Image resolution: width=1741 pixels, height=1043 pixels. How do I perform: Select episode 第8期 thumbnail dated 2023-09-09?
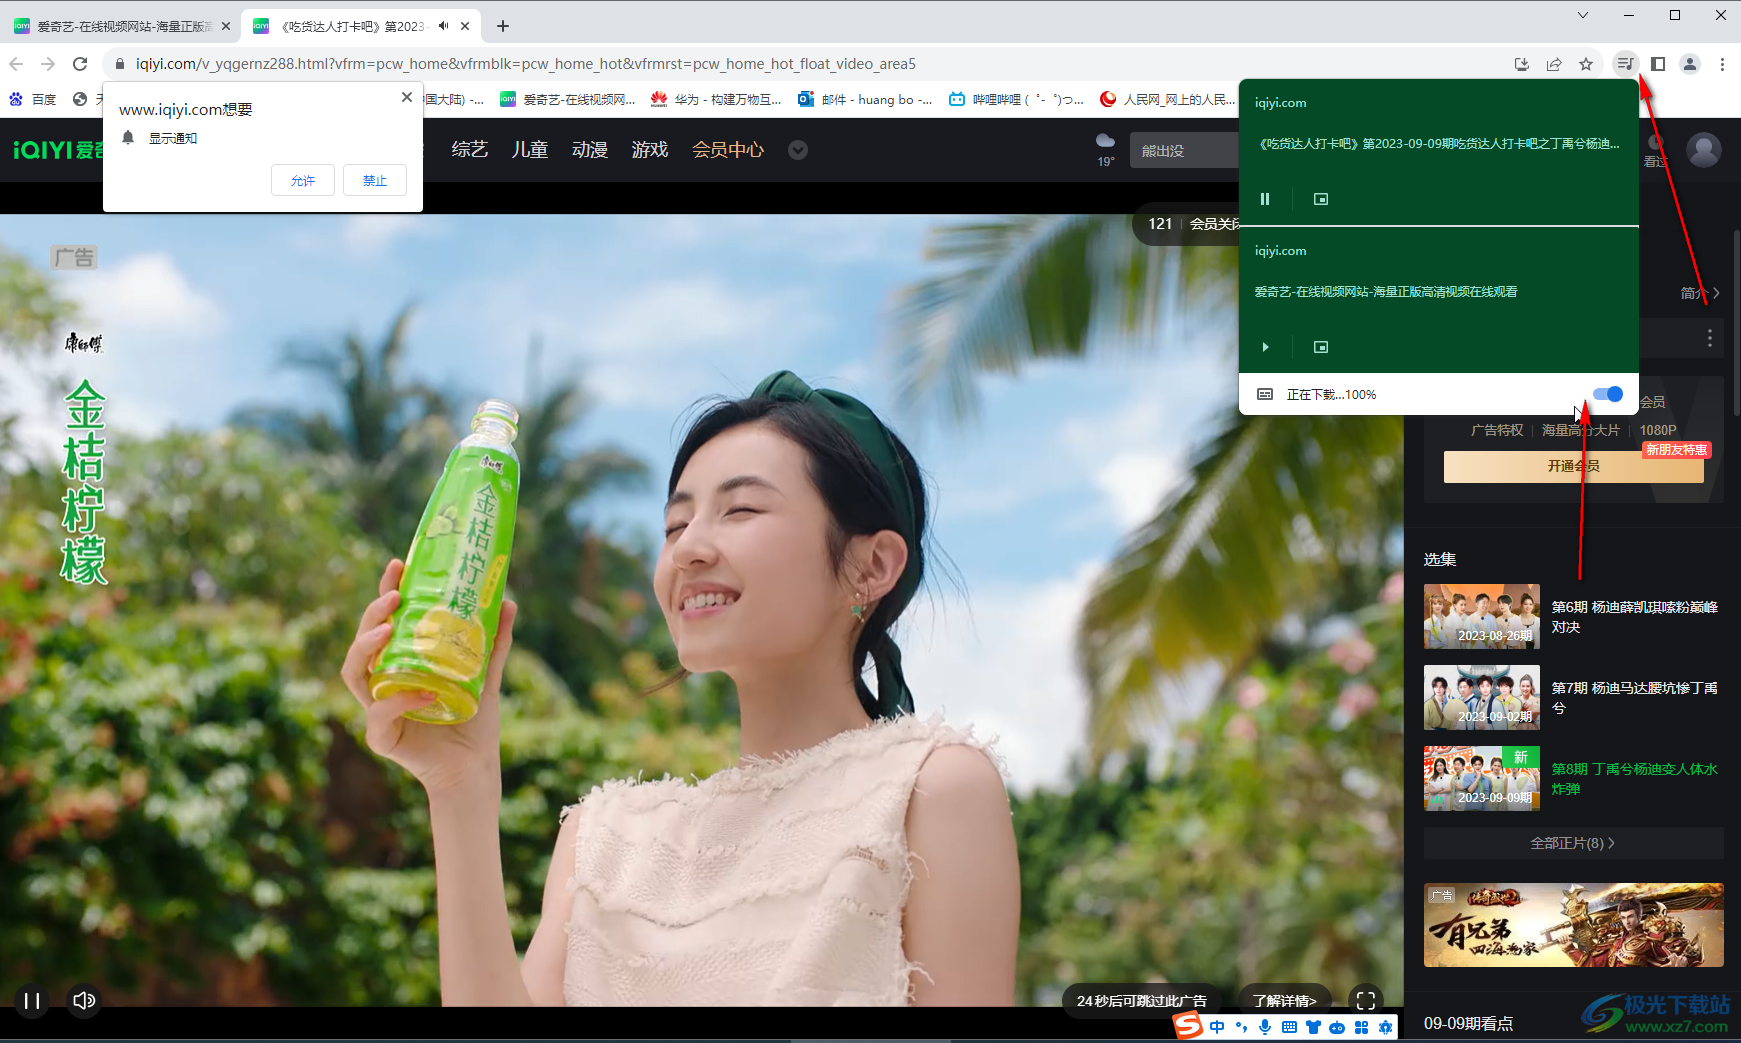1482,778
